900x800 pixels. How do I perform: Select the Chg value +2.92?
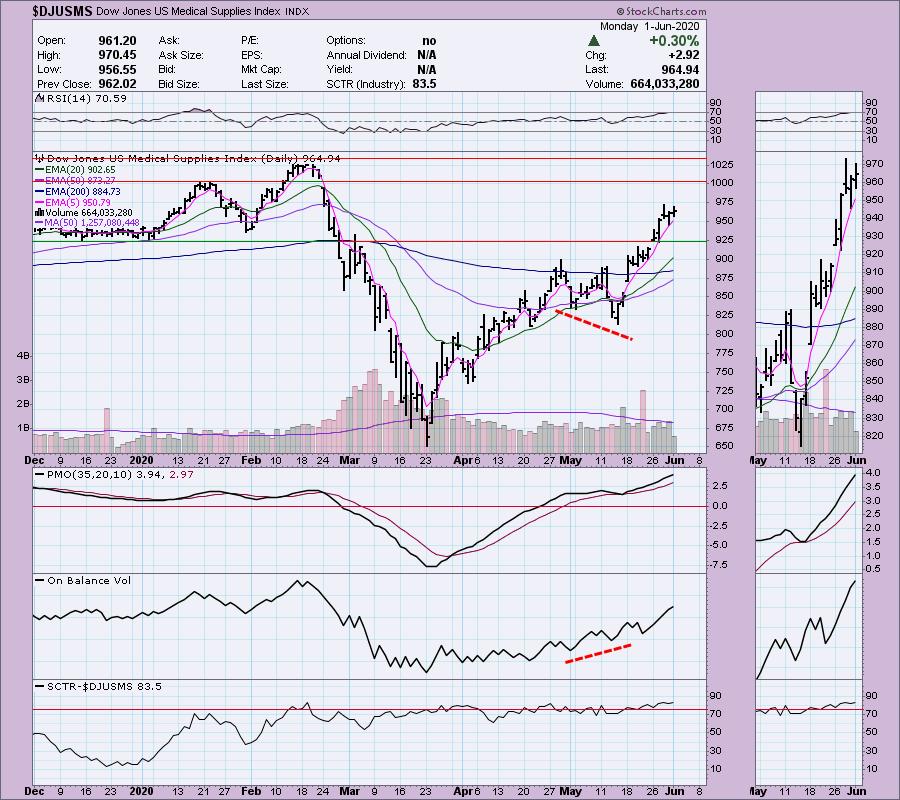682,55
